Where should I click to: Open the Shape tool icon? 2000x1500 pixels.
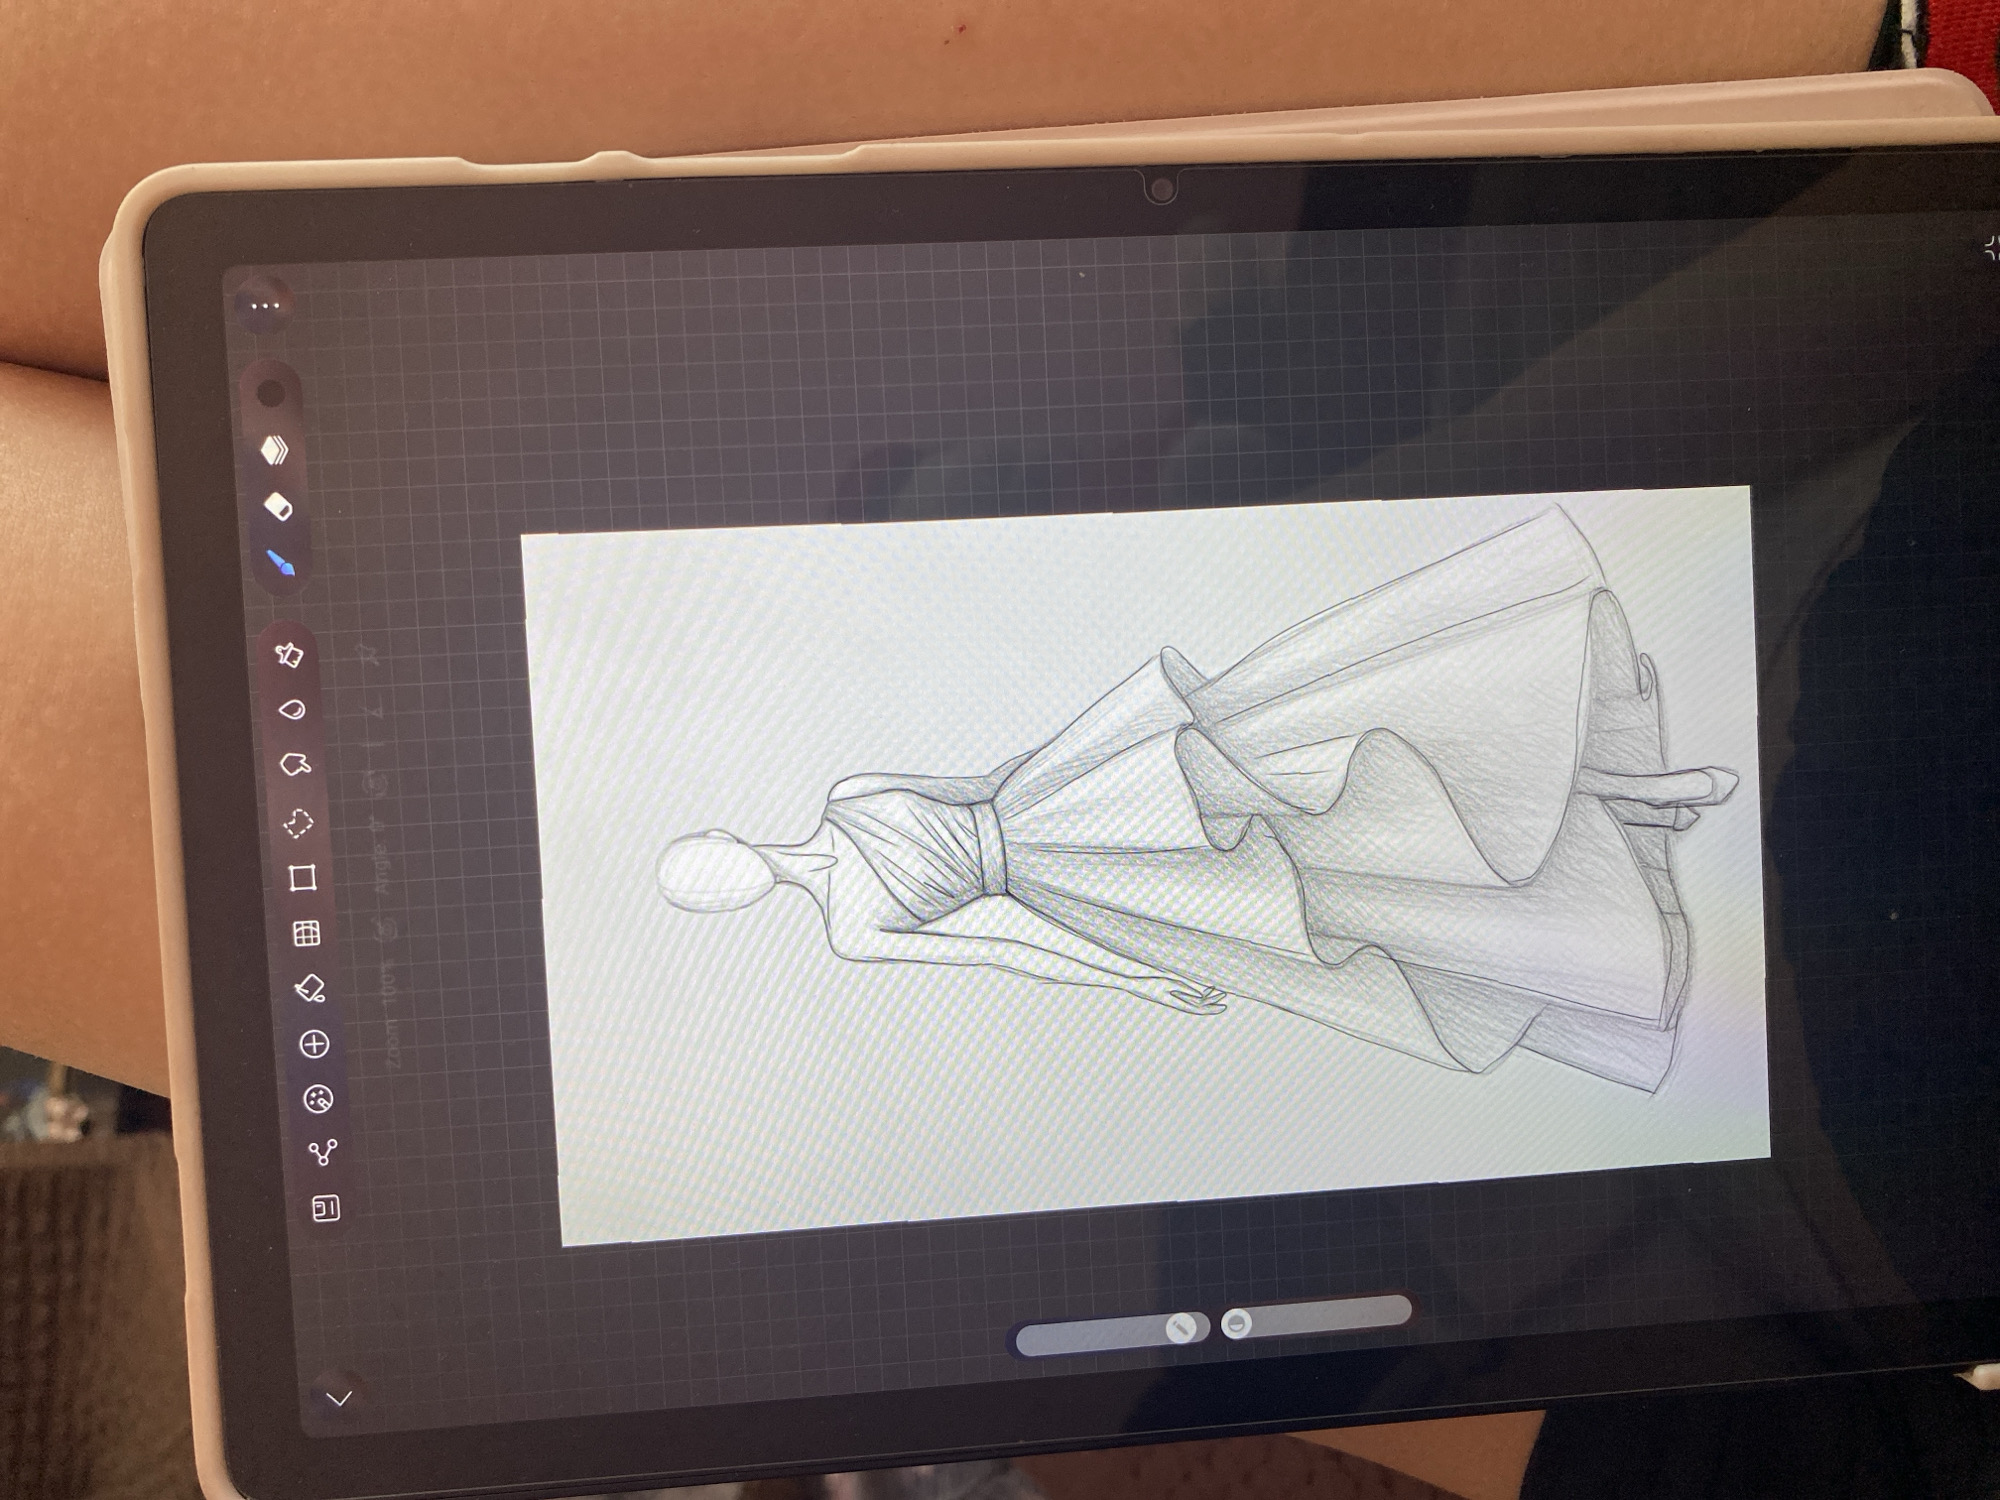(x=295, y=765)
